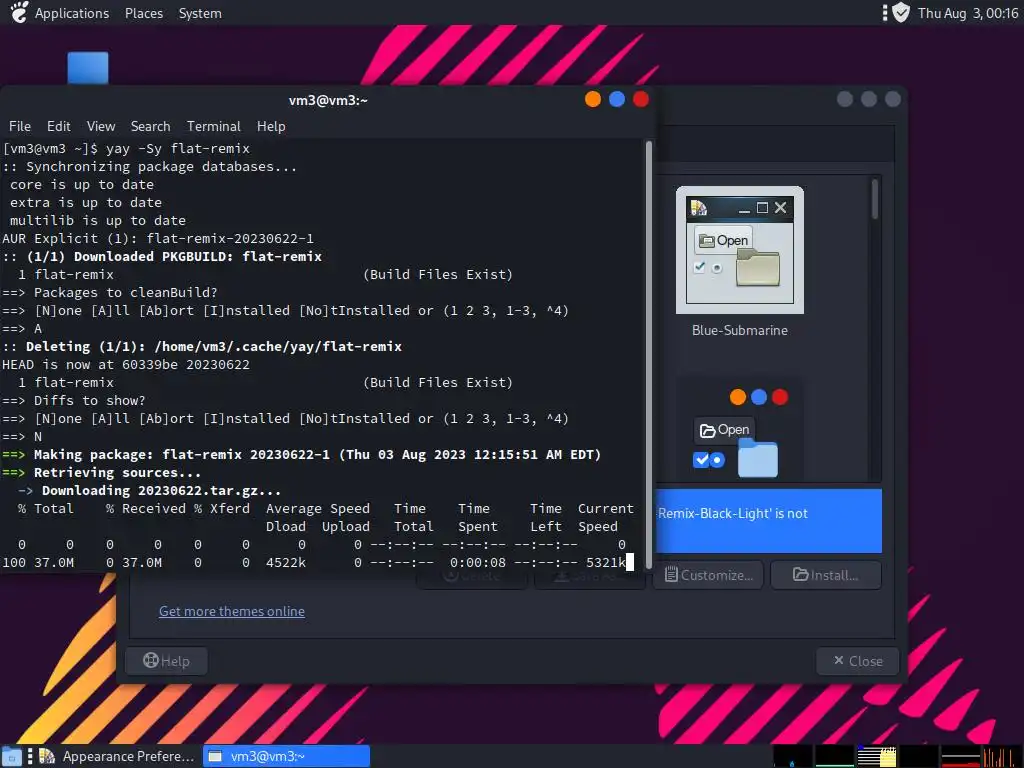Screen dimensions: 1024x768
Task: Open terminal Edit menu
Action: tap(58, 126)
